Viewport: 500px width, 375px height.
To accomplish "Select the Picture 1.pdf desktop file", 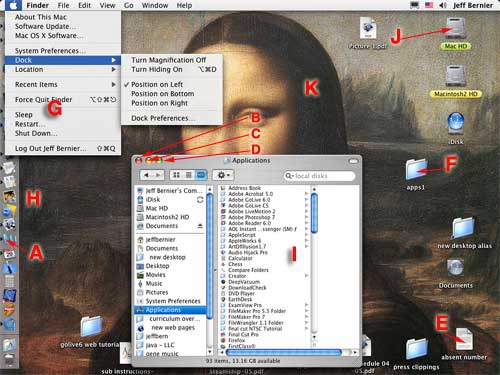I will click(368, 28).
